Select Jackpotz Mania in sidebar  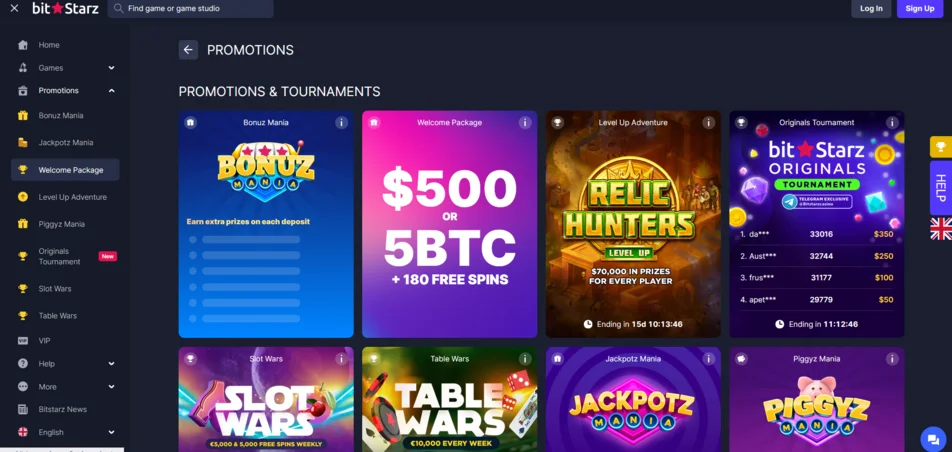pos(66,143)
